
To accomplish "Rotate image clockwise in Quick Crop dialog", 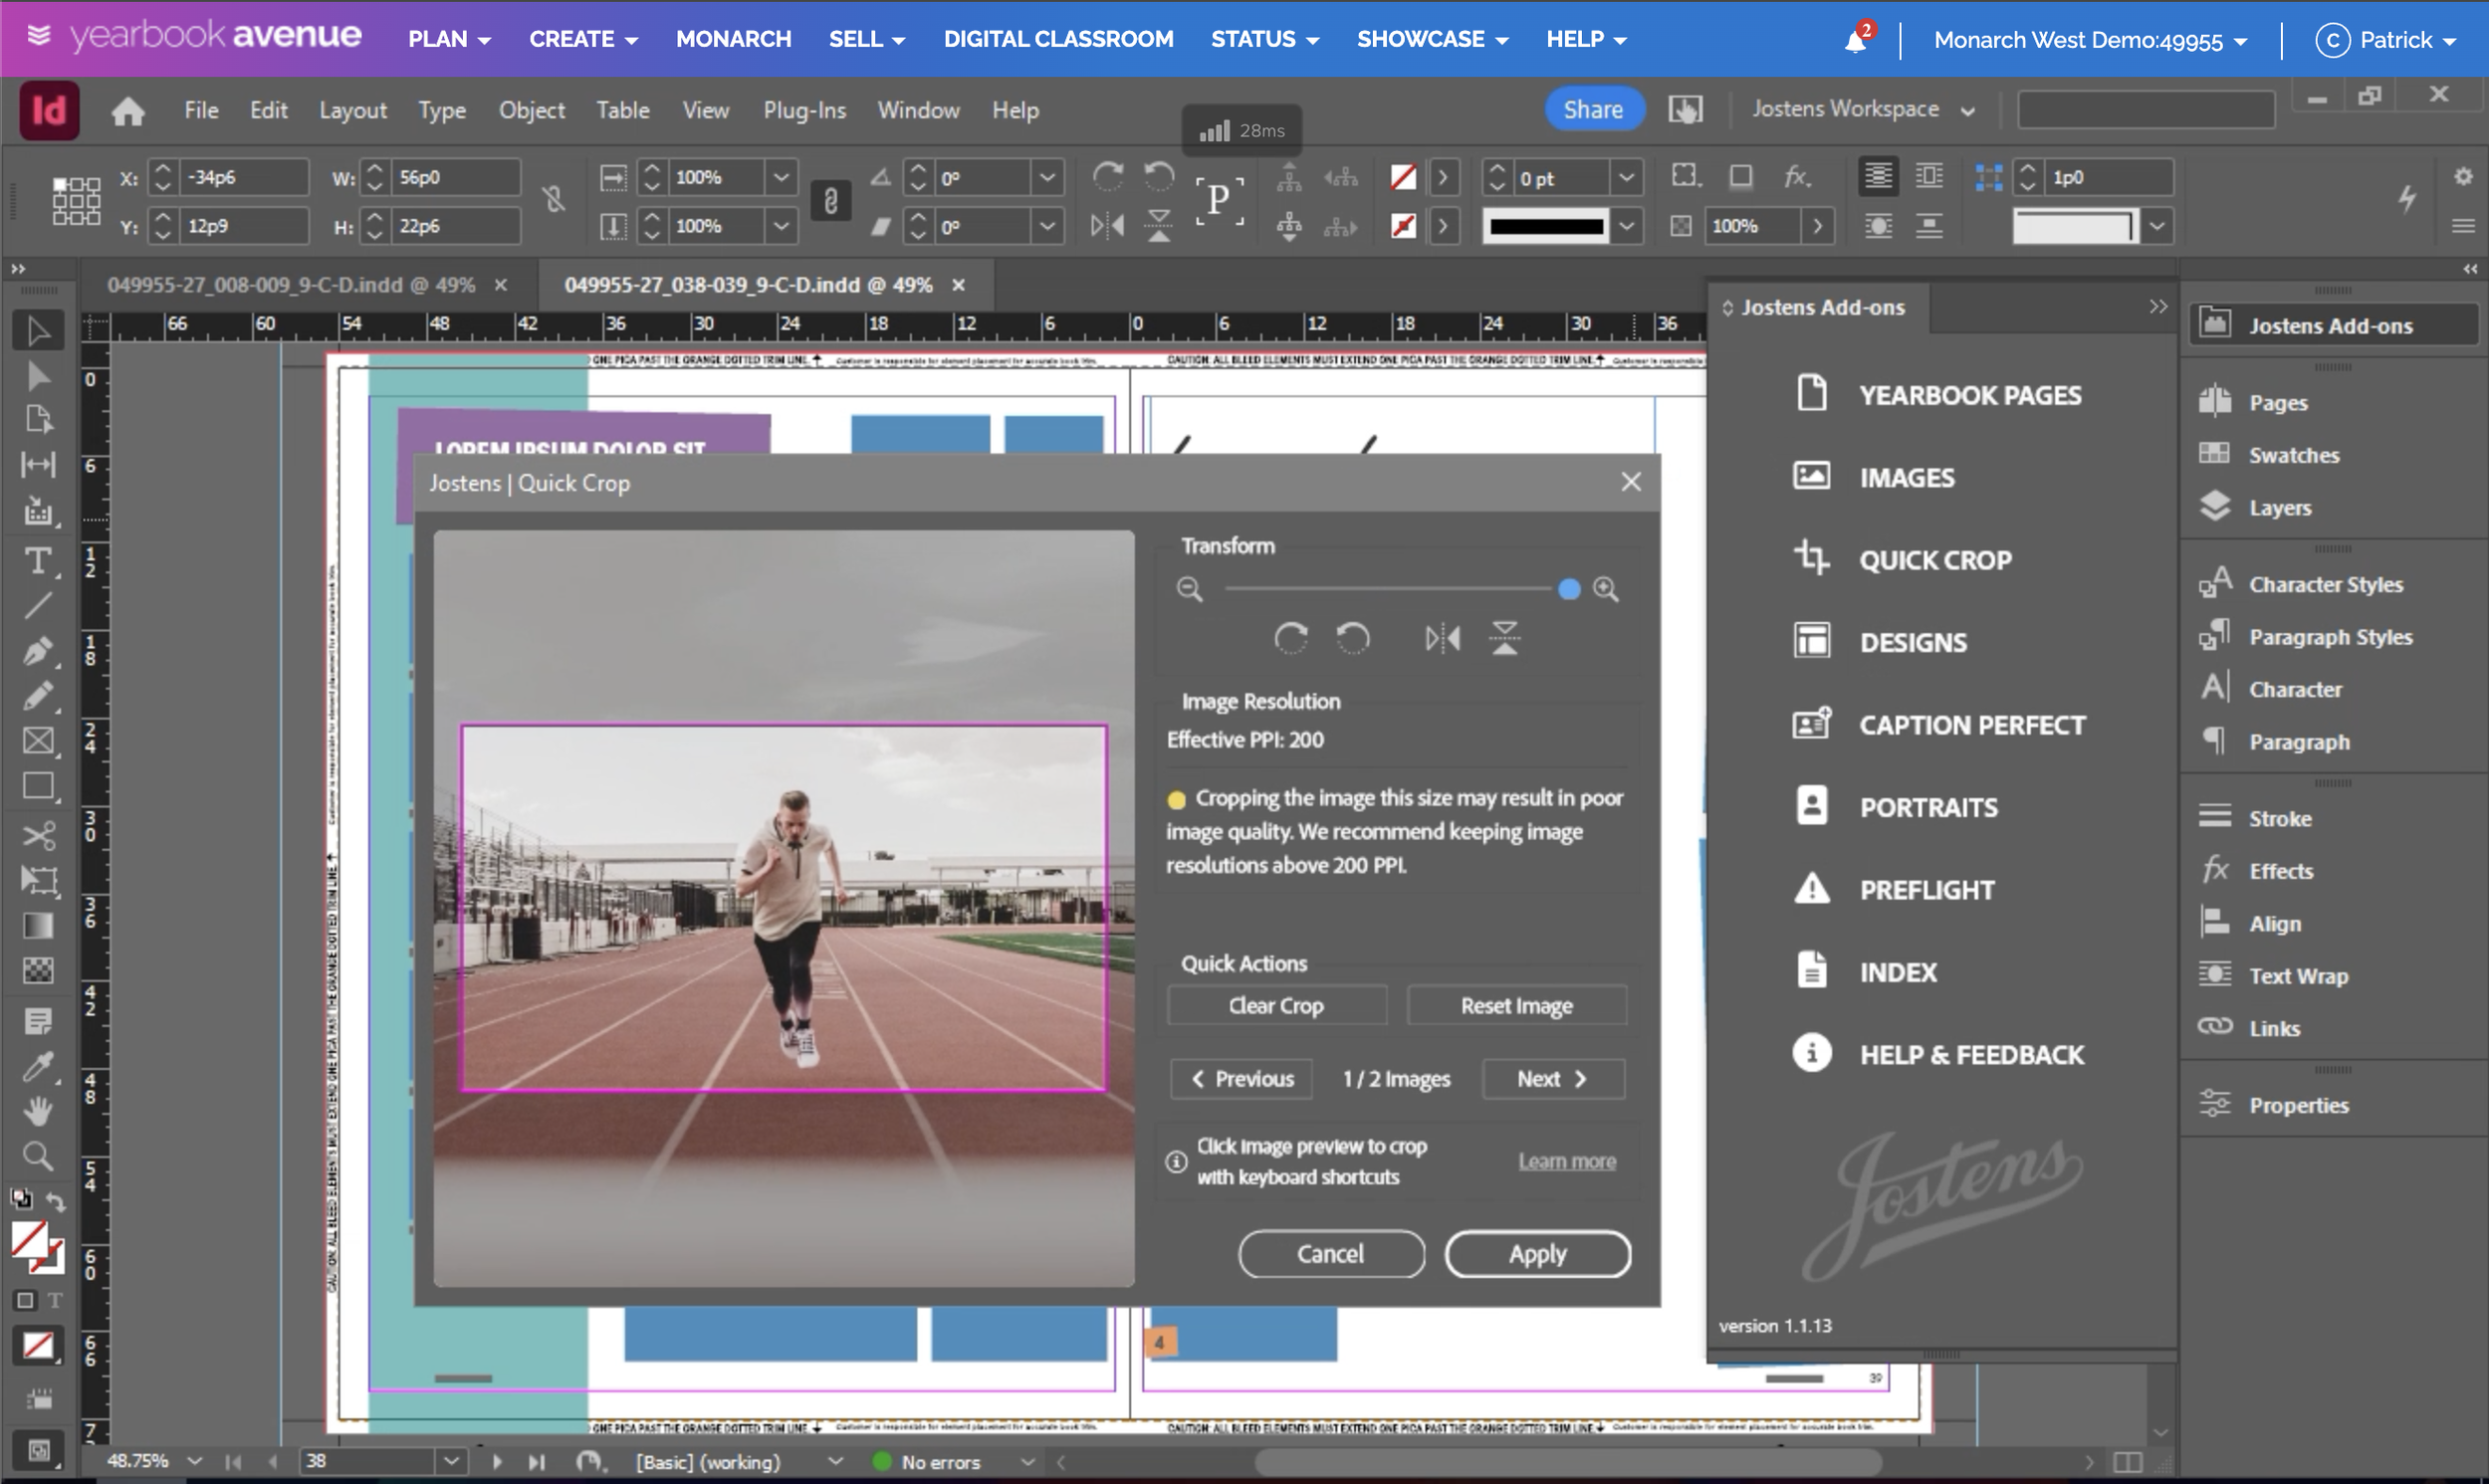I will (x=1290, y=638).
